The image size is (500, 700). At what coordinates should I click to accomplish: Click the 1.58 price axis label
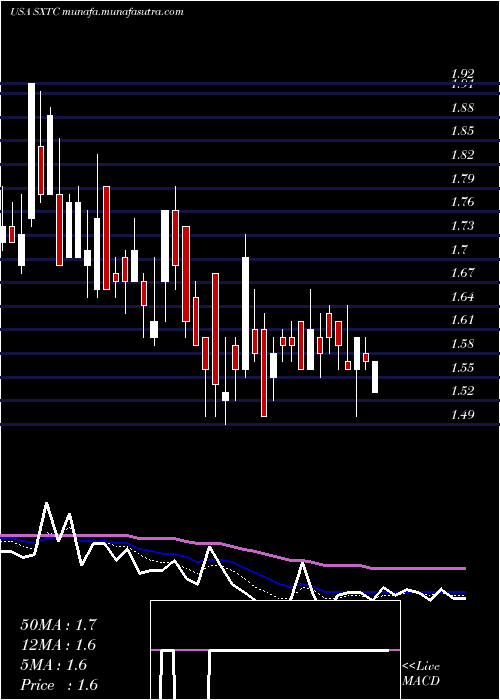[462, 344]
